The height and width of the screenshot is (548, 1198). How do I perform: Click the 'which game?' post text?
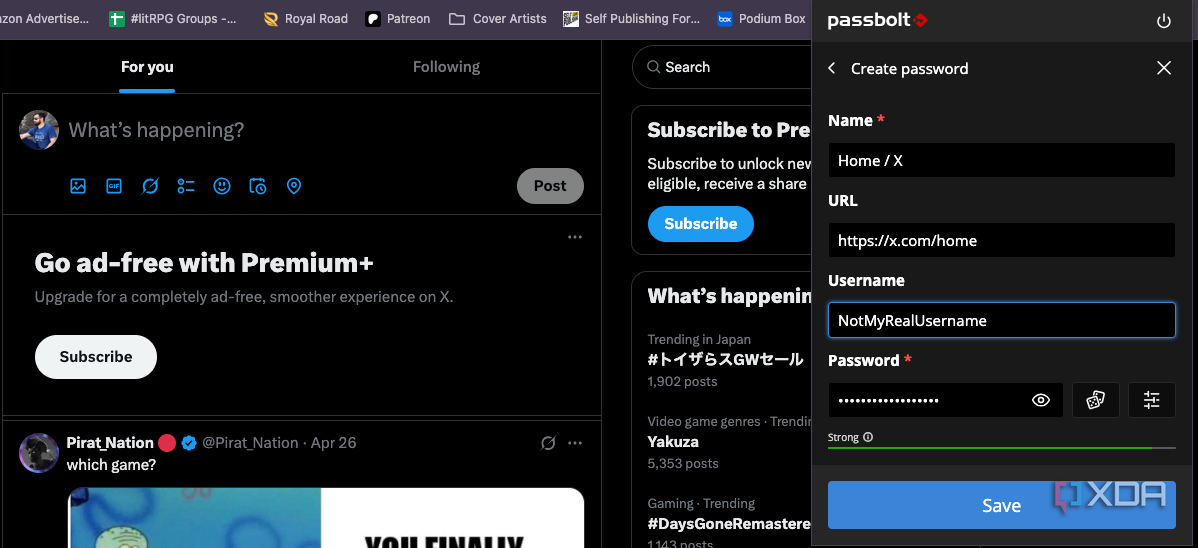(x=112, y=464)
